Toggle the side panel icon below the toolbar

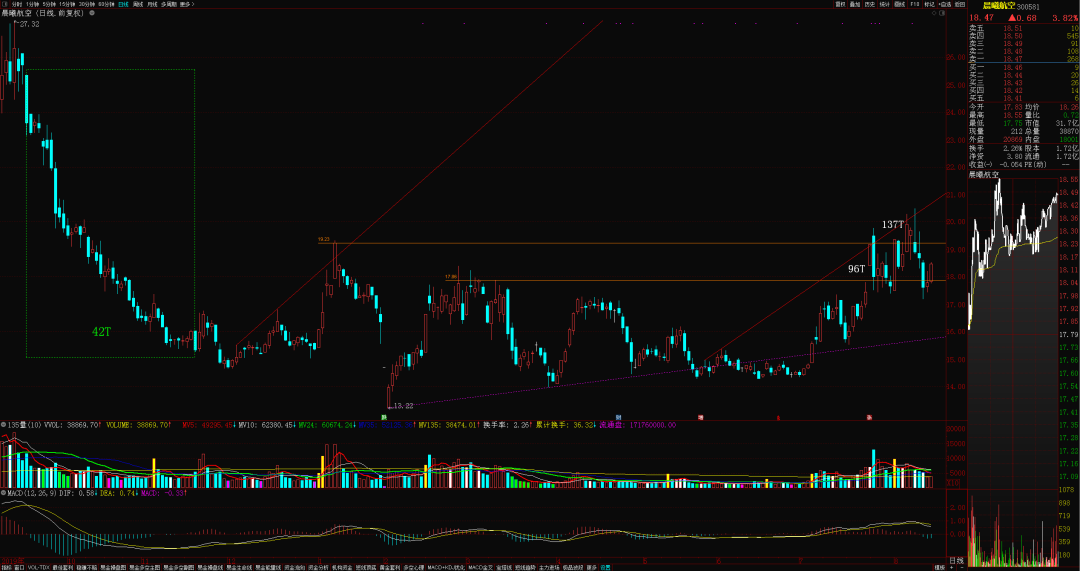pyautogui.click(x=942, y=13)
